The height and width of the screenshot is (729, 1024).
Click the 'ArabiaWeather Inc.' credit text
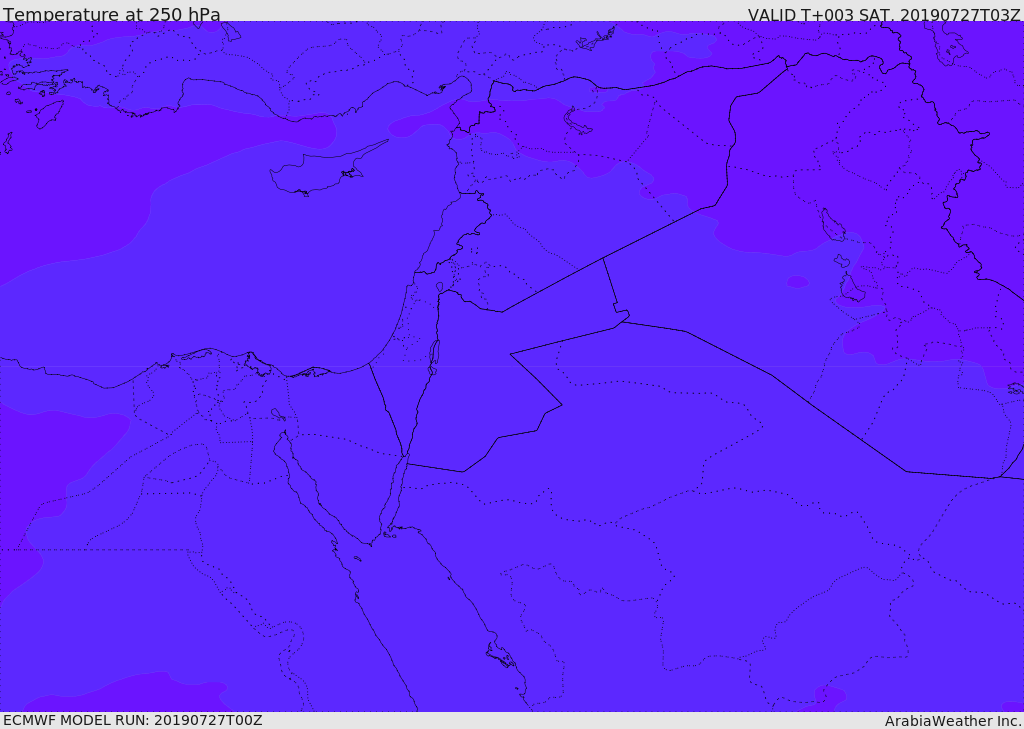pyautogui.click(x=953, y=721)
